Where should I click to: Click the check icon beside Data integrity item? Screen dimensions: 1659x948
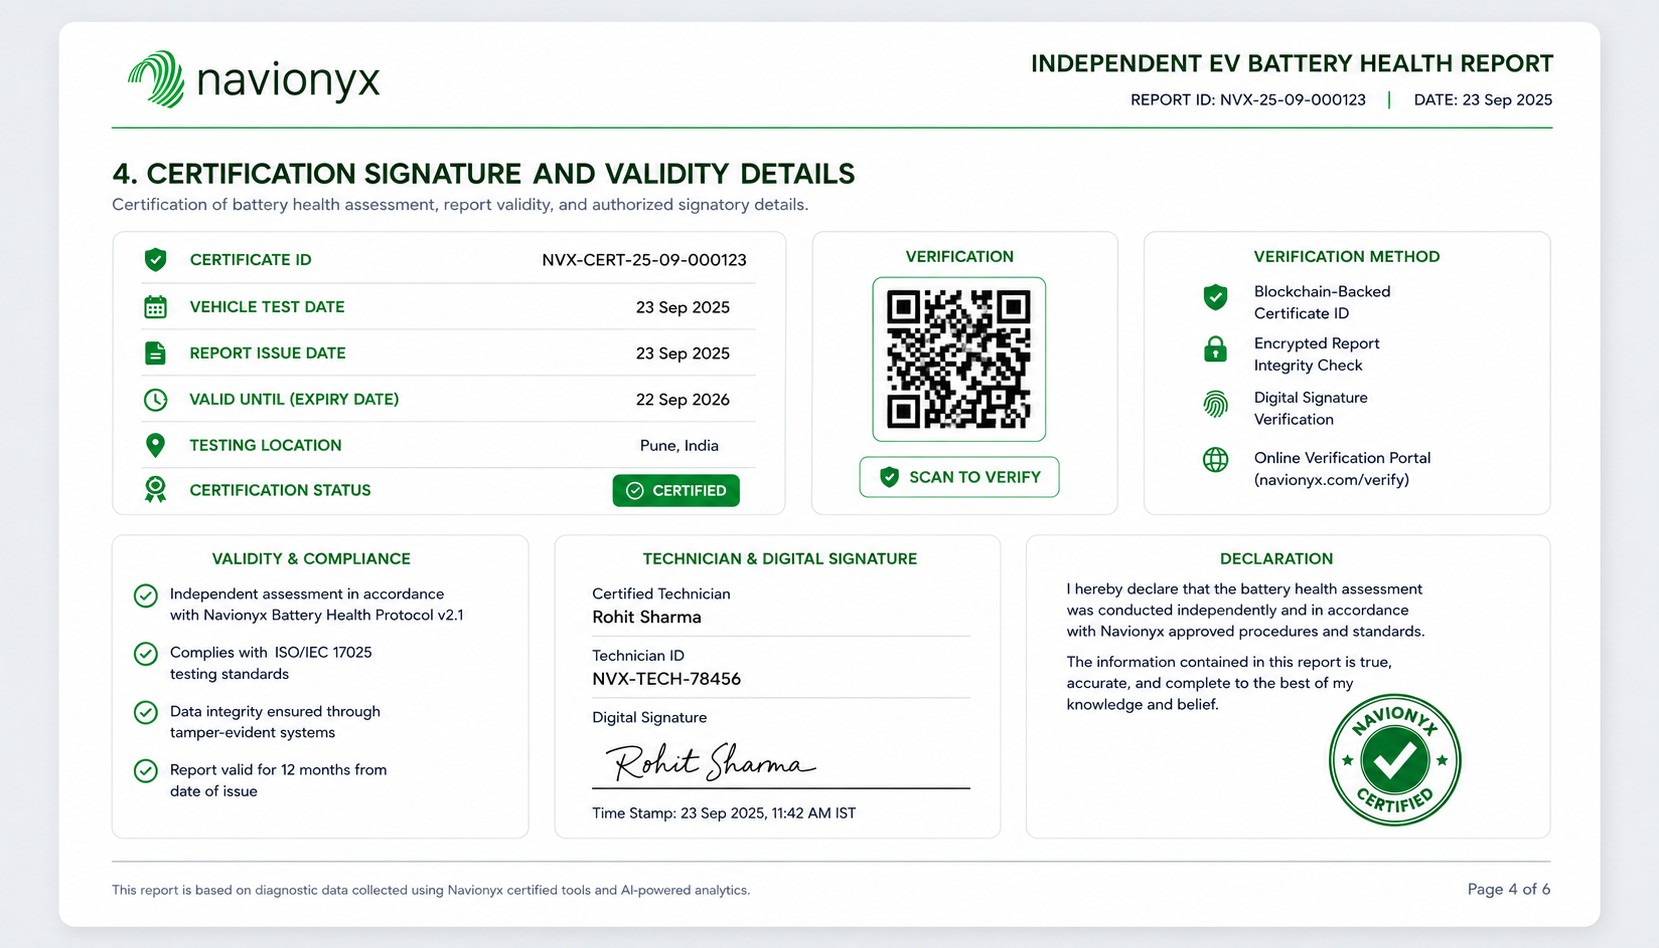[x=146, y=712]
